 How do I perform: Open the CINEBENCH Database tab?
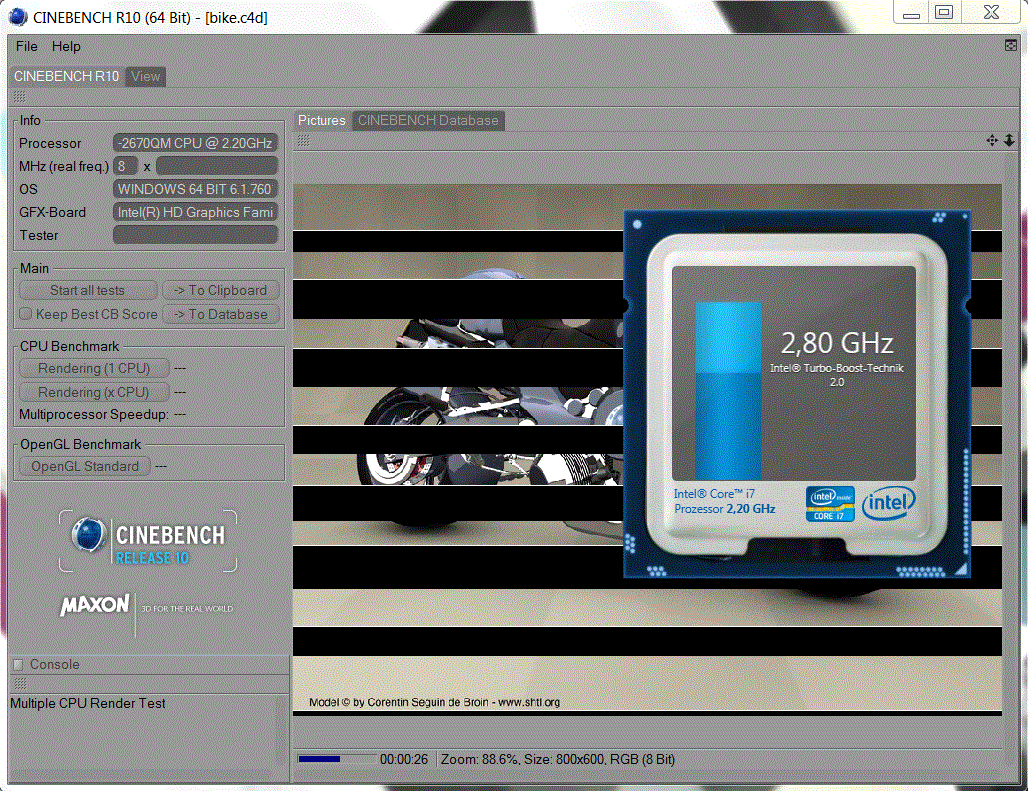click(x=428, y=121)
